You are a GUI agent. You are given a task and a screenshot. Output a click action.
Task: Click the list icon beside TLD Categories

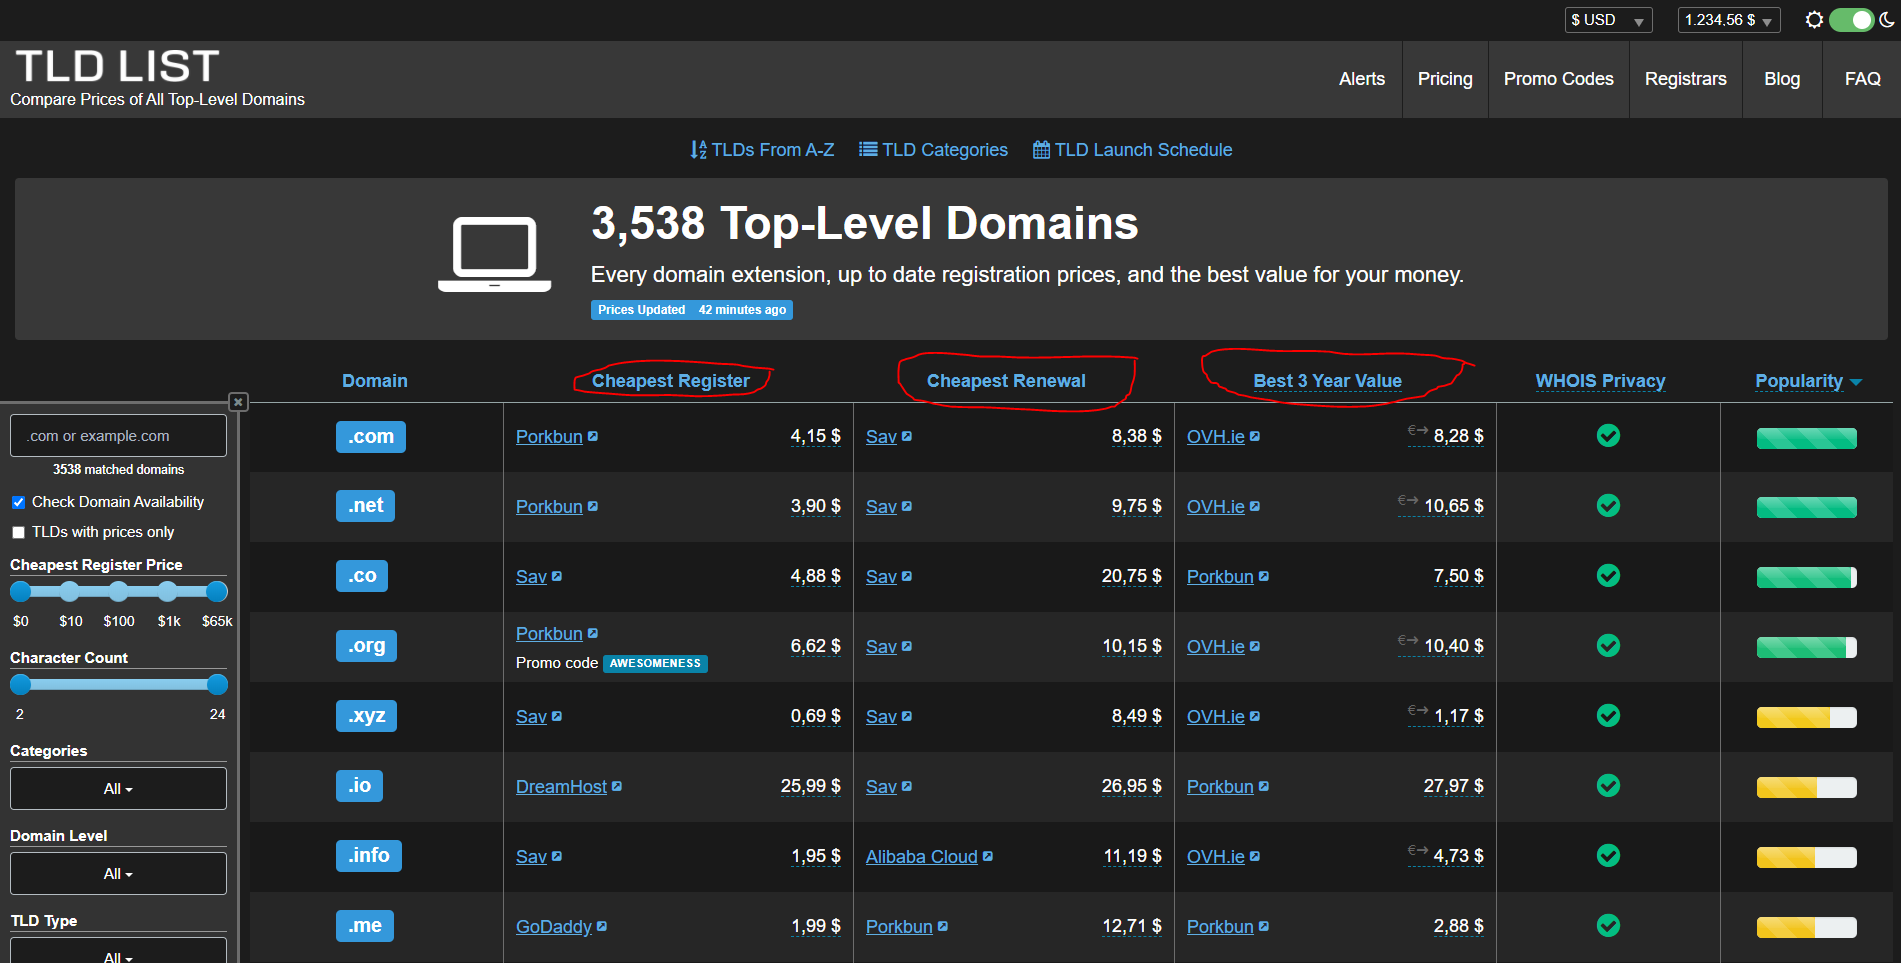coord(868,150)
